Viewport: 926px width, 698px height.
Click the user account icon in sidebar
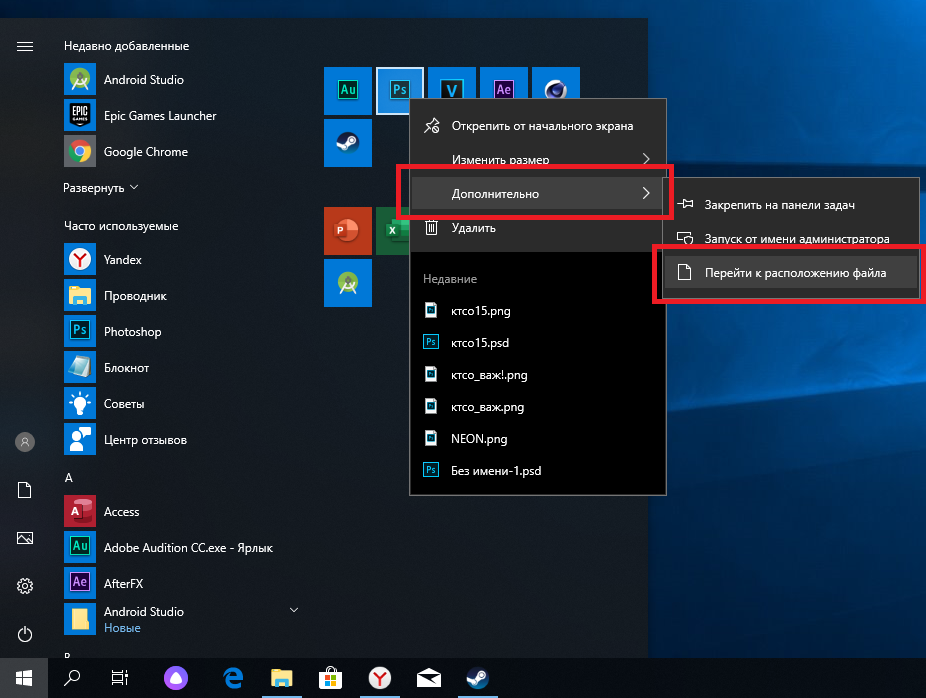click(x=25, y=442)
